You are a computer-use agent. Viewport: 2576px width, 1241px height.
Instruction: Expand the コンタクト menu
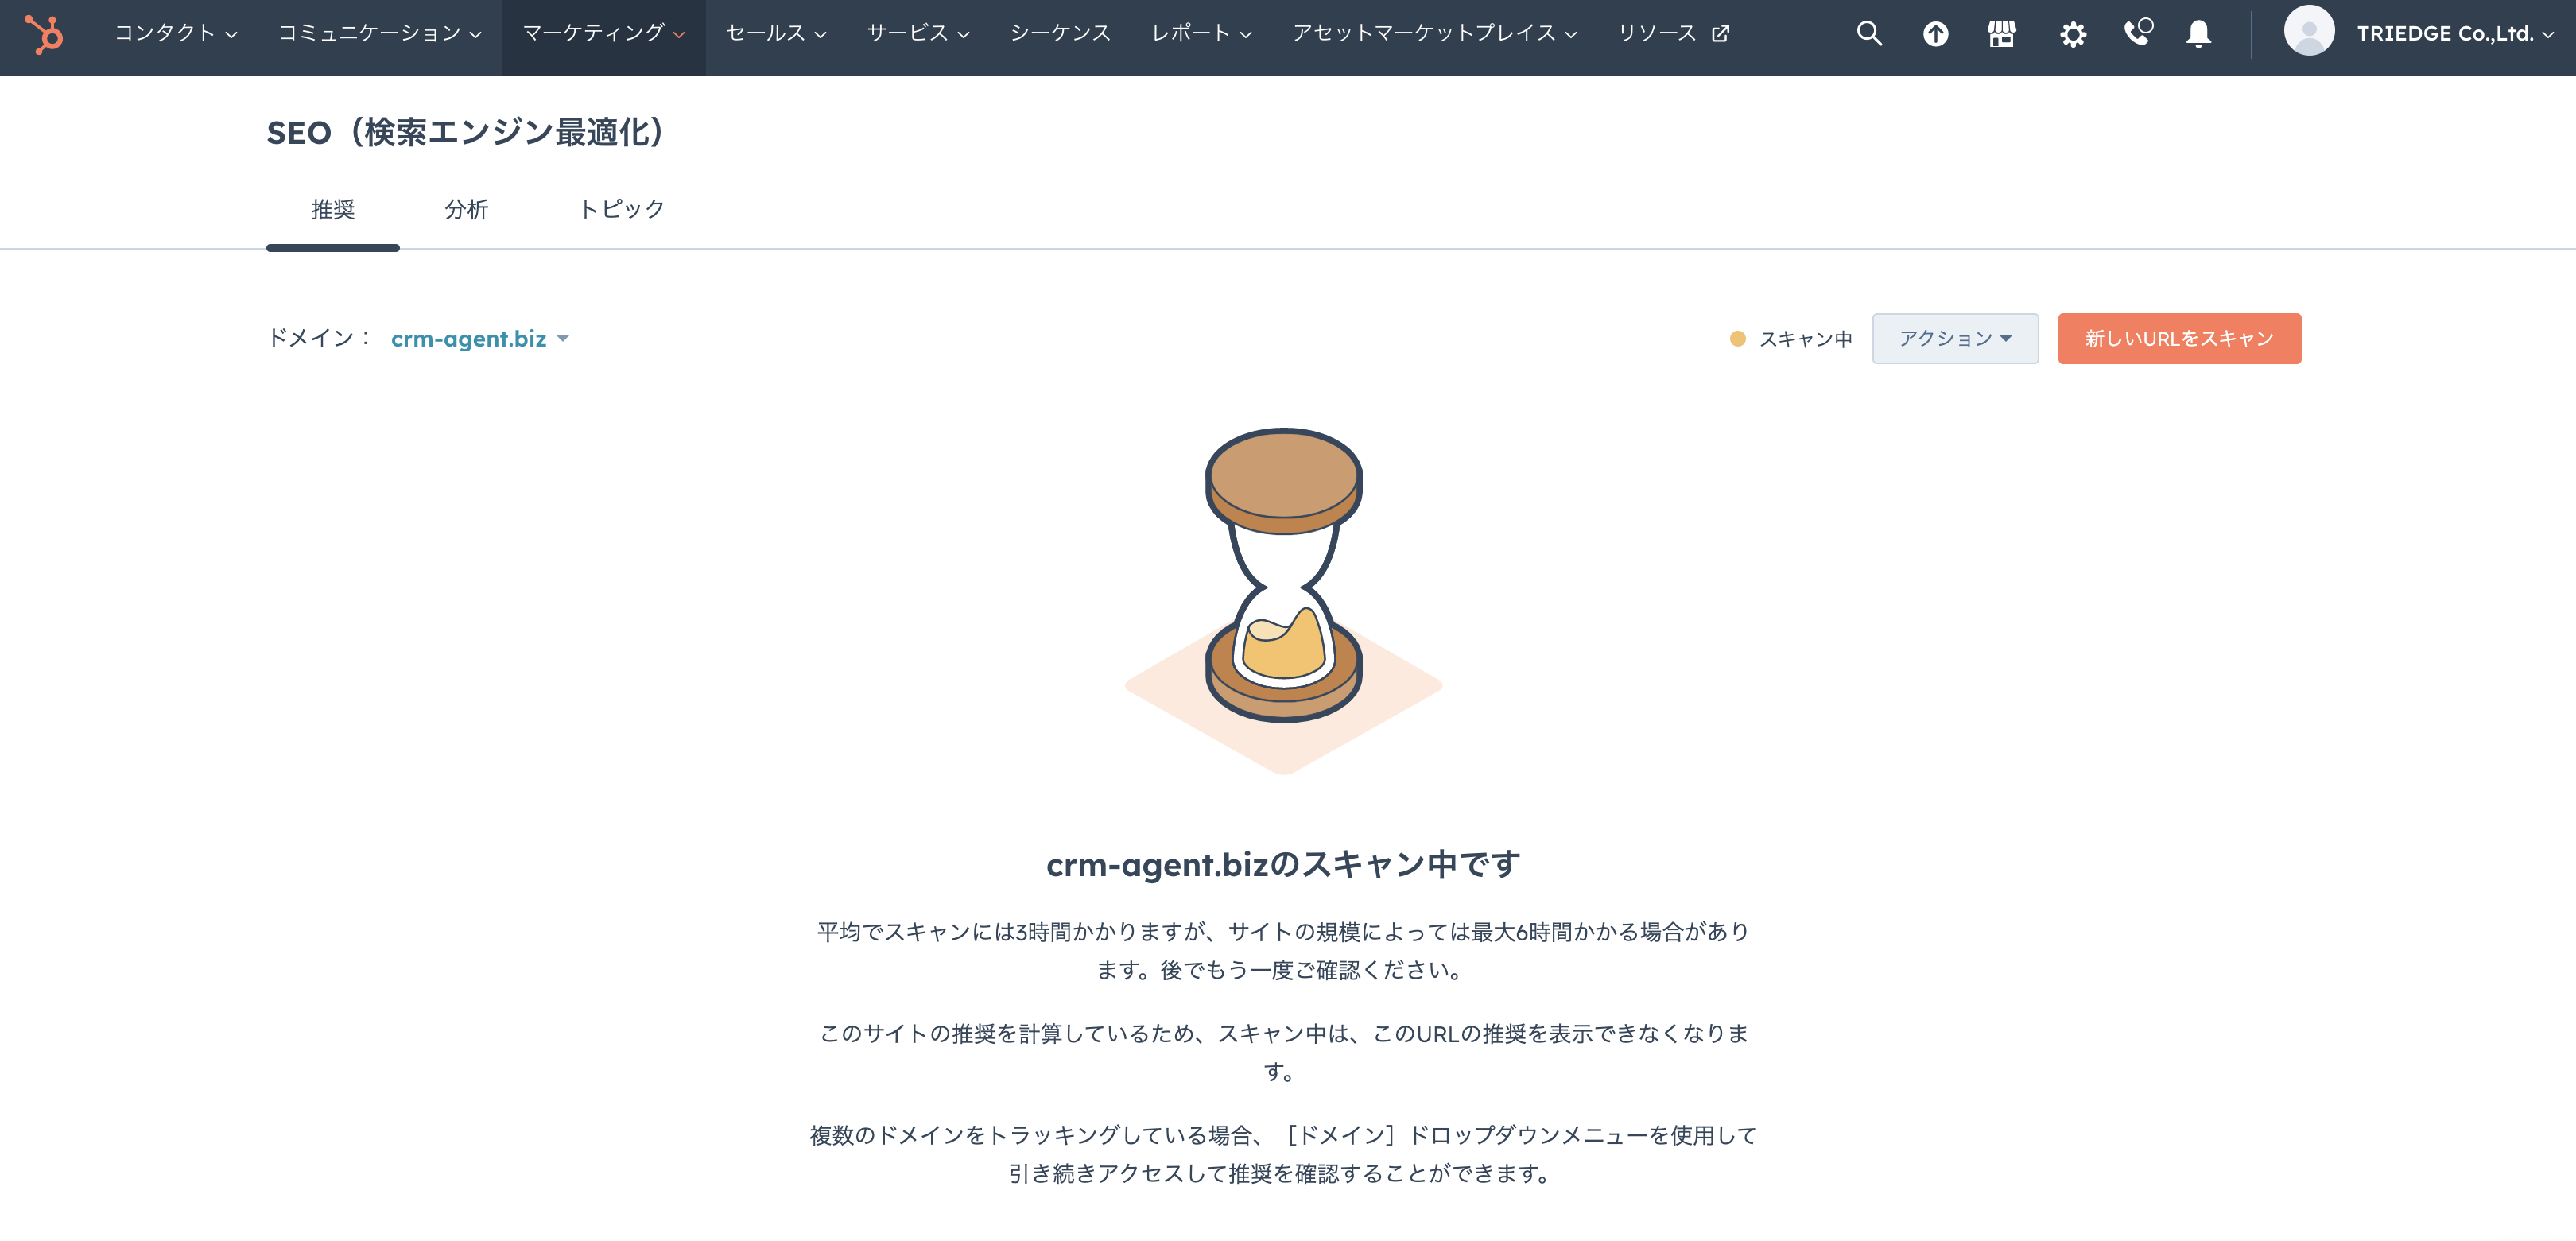[176, 34]
